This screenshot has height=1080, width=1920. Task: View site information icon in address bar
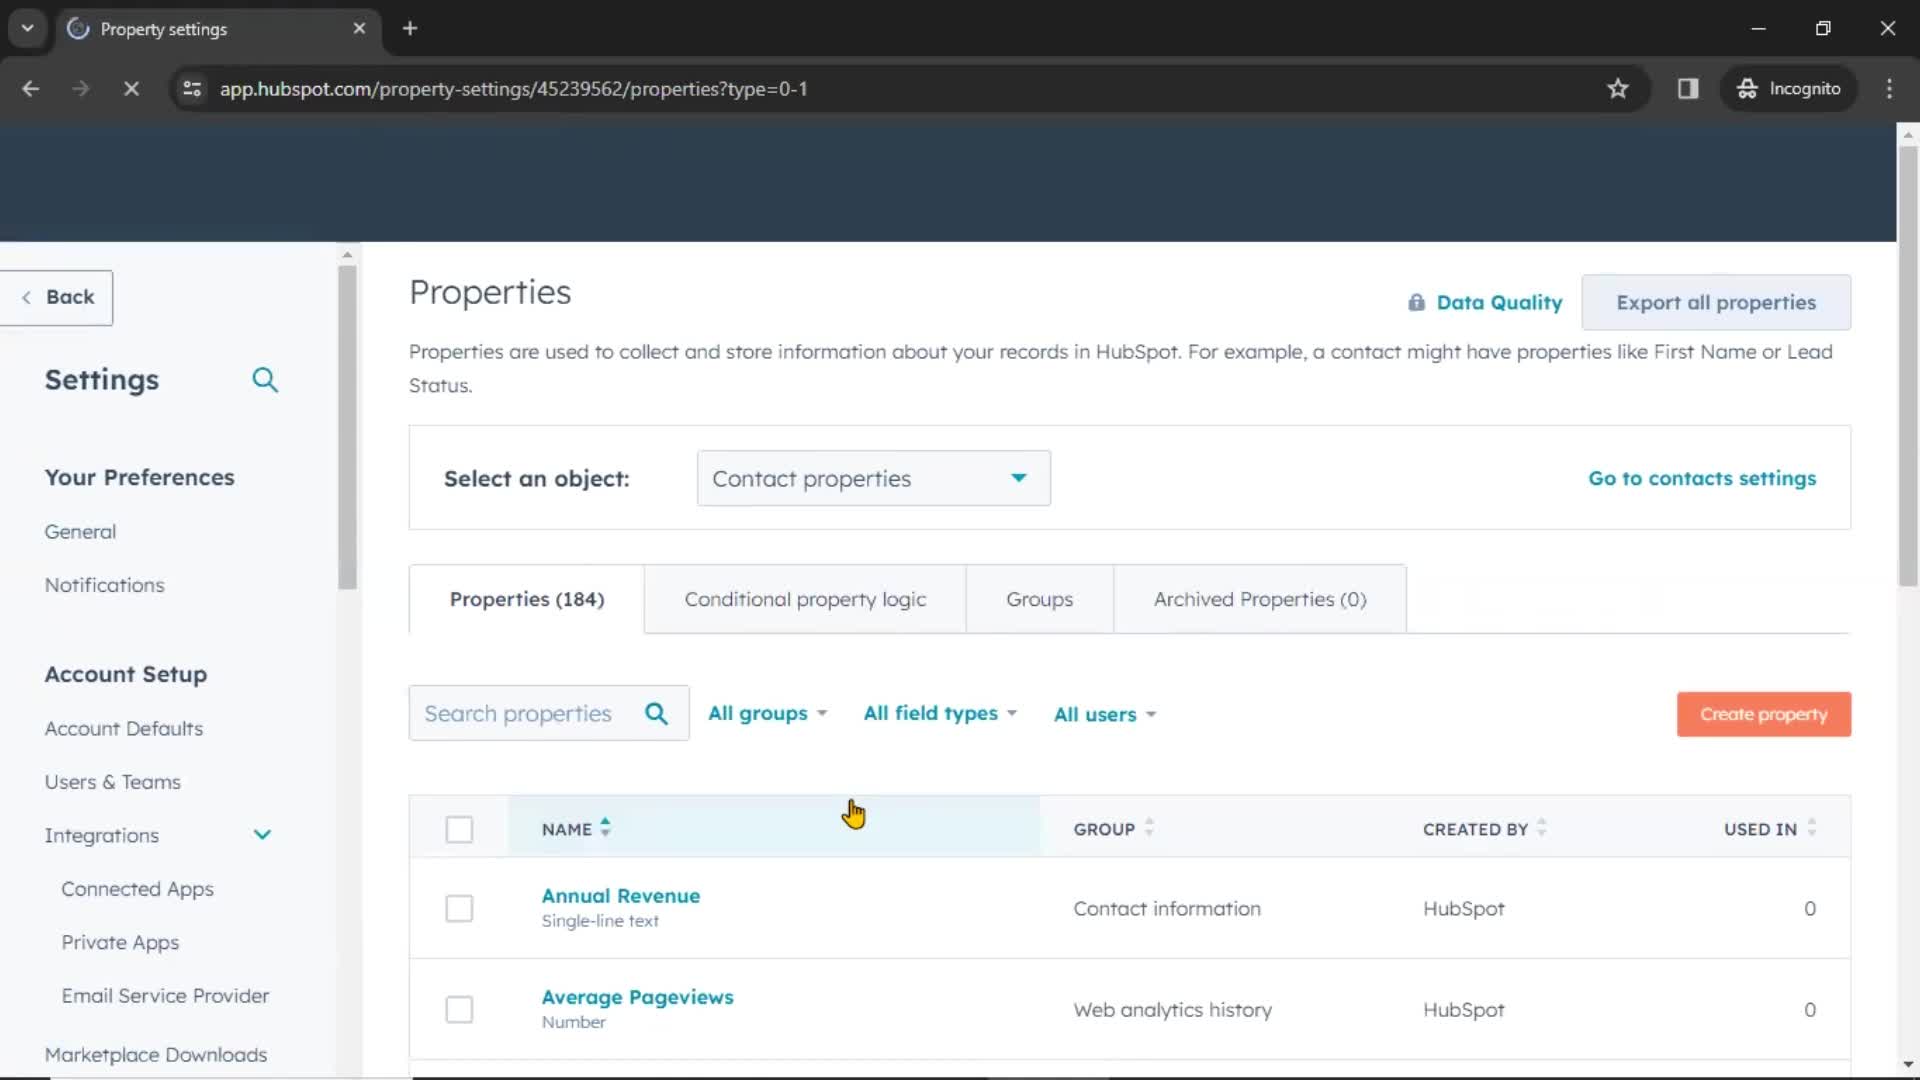tap(192, 89)
